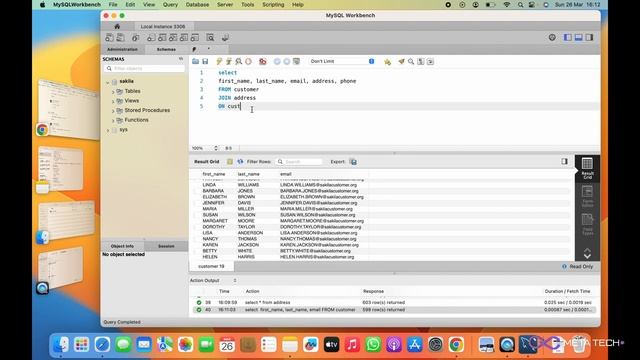Open Workbench preferences gear icon
Image resolution: width=640 pixels, height=360 pixels.
point(552,38)
